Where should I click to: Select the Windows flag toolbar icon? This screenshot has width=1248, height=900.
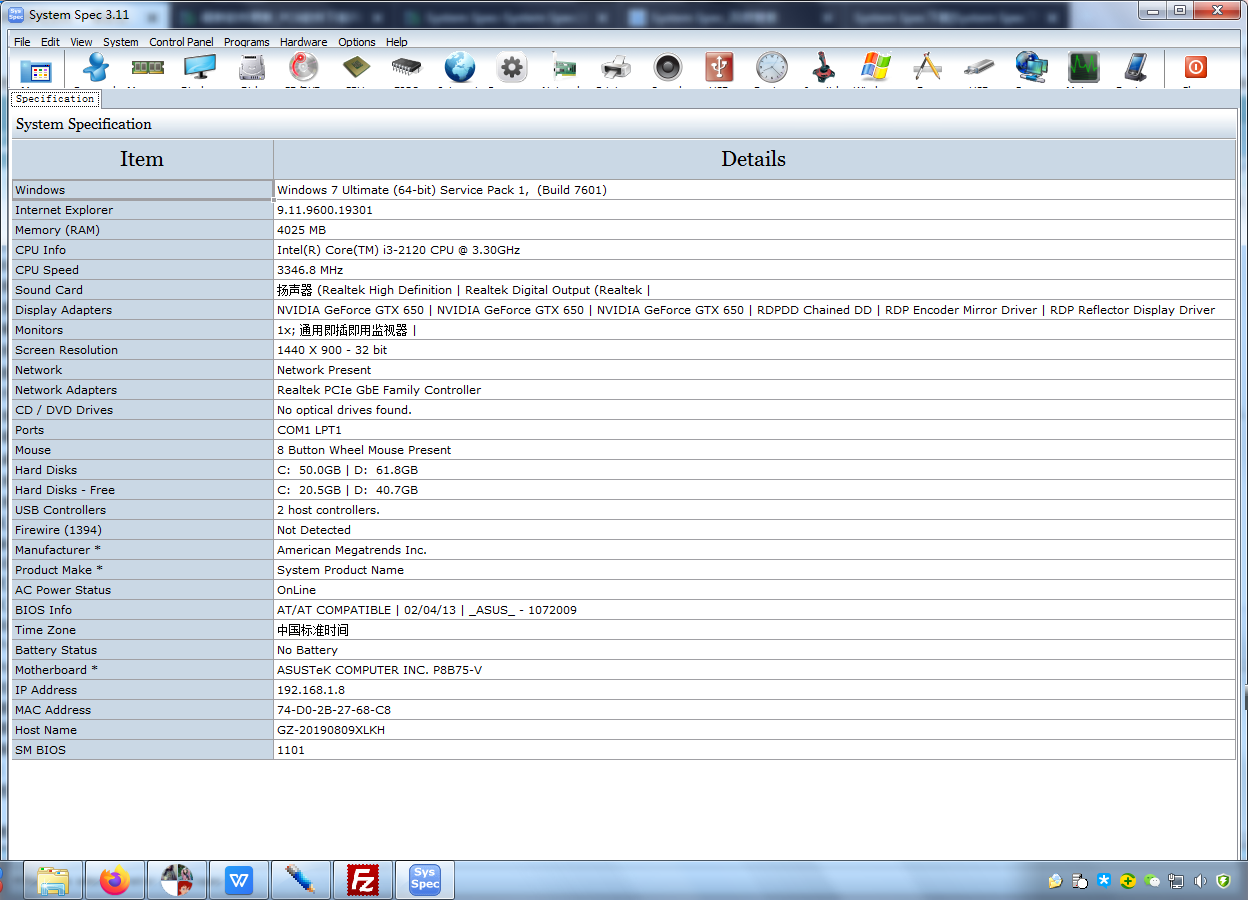pyautogui.click(x=876, y=67)
